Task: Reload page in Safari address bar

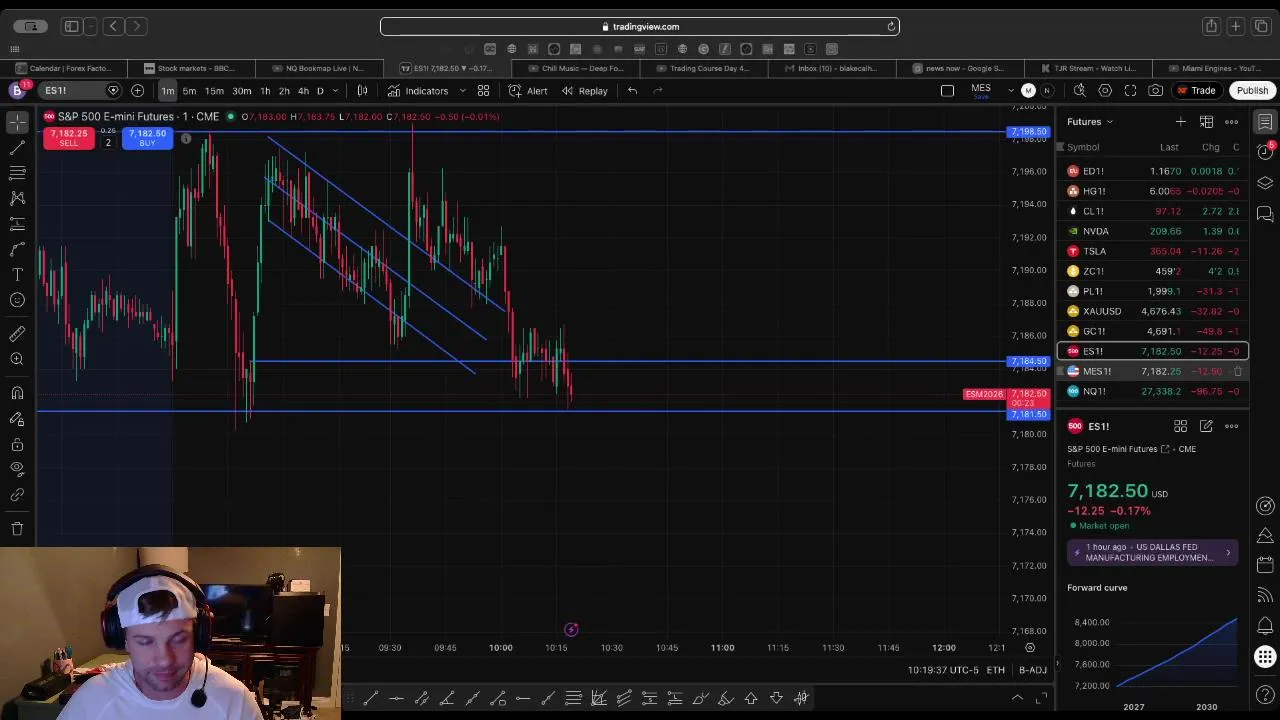Action: [891, 27]
